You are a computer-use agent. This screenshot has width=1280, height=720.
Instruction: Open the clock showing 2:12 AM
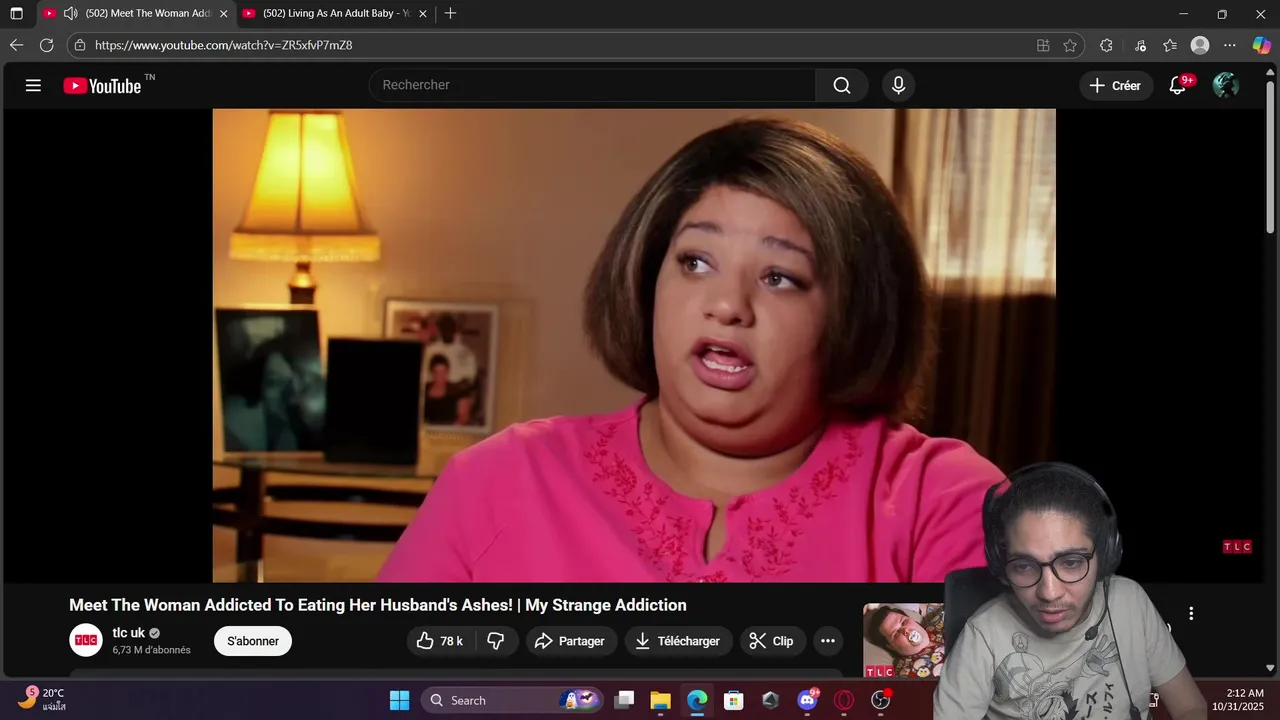click(1238, 699)
